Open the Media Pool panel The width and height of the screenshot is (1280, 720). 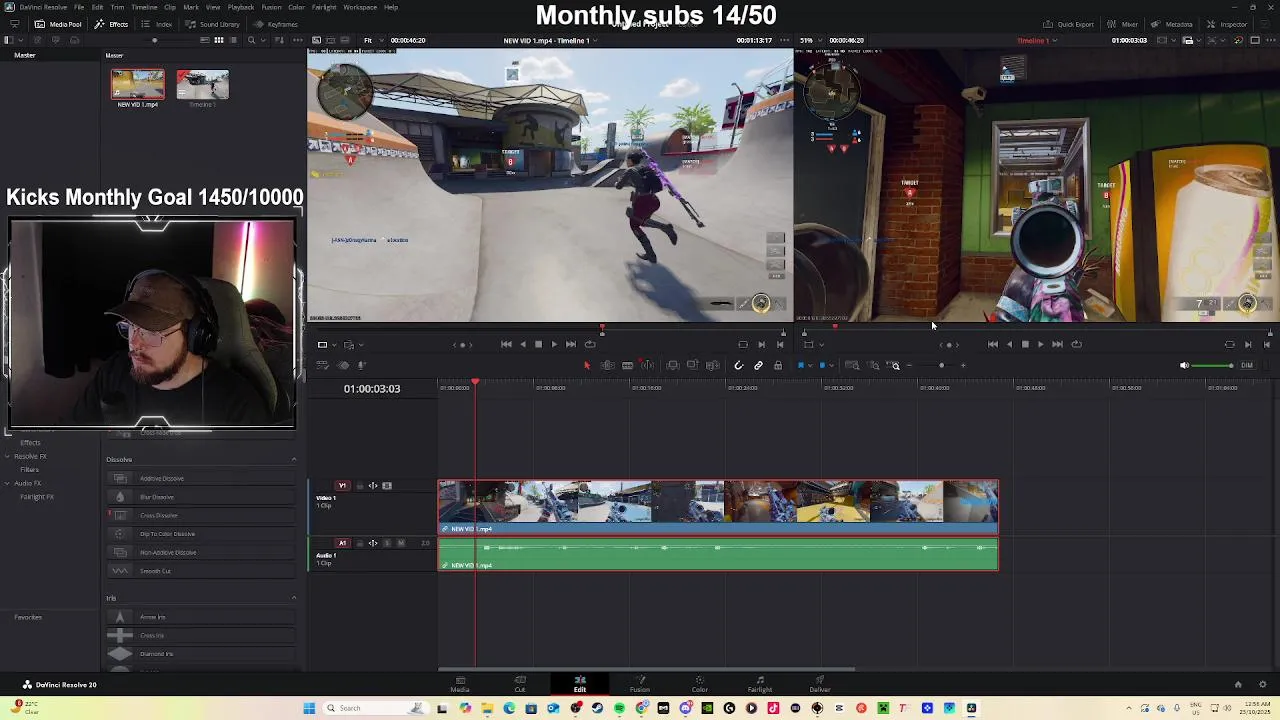[58, 24]
